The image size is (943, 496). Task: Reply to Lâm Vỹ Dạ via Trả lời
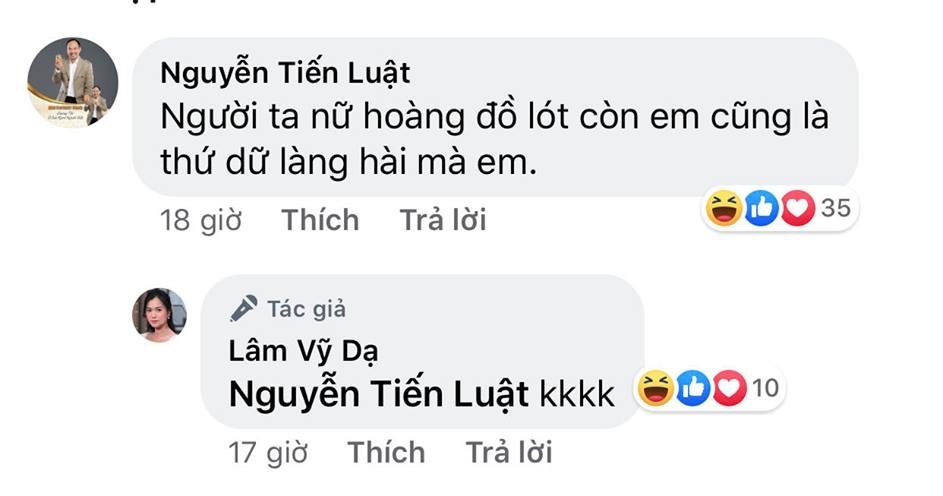[509, 452]
